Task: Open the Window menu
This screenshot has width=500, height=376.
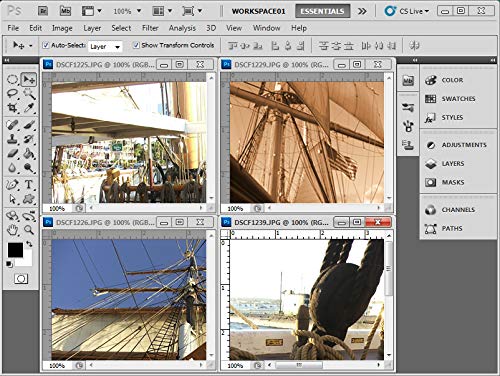Action: 266,28
